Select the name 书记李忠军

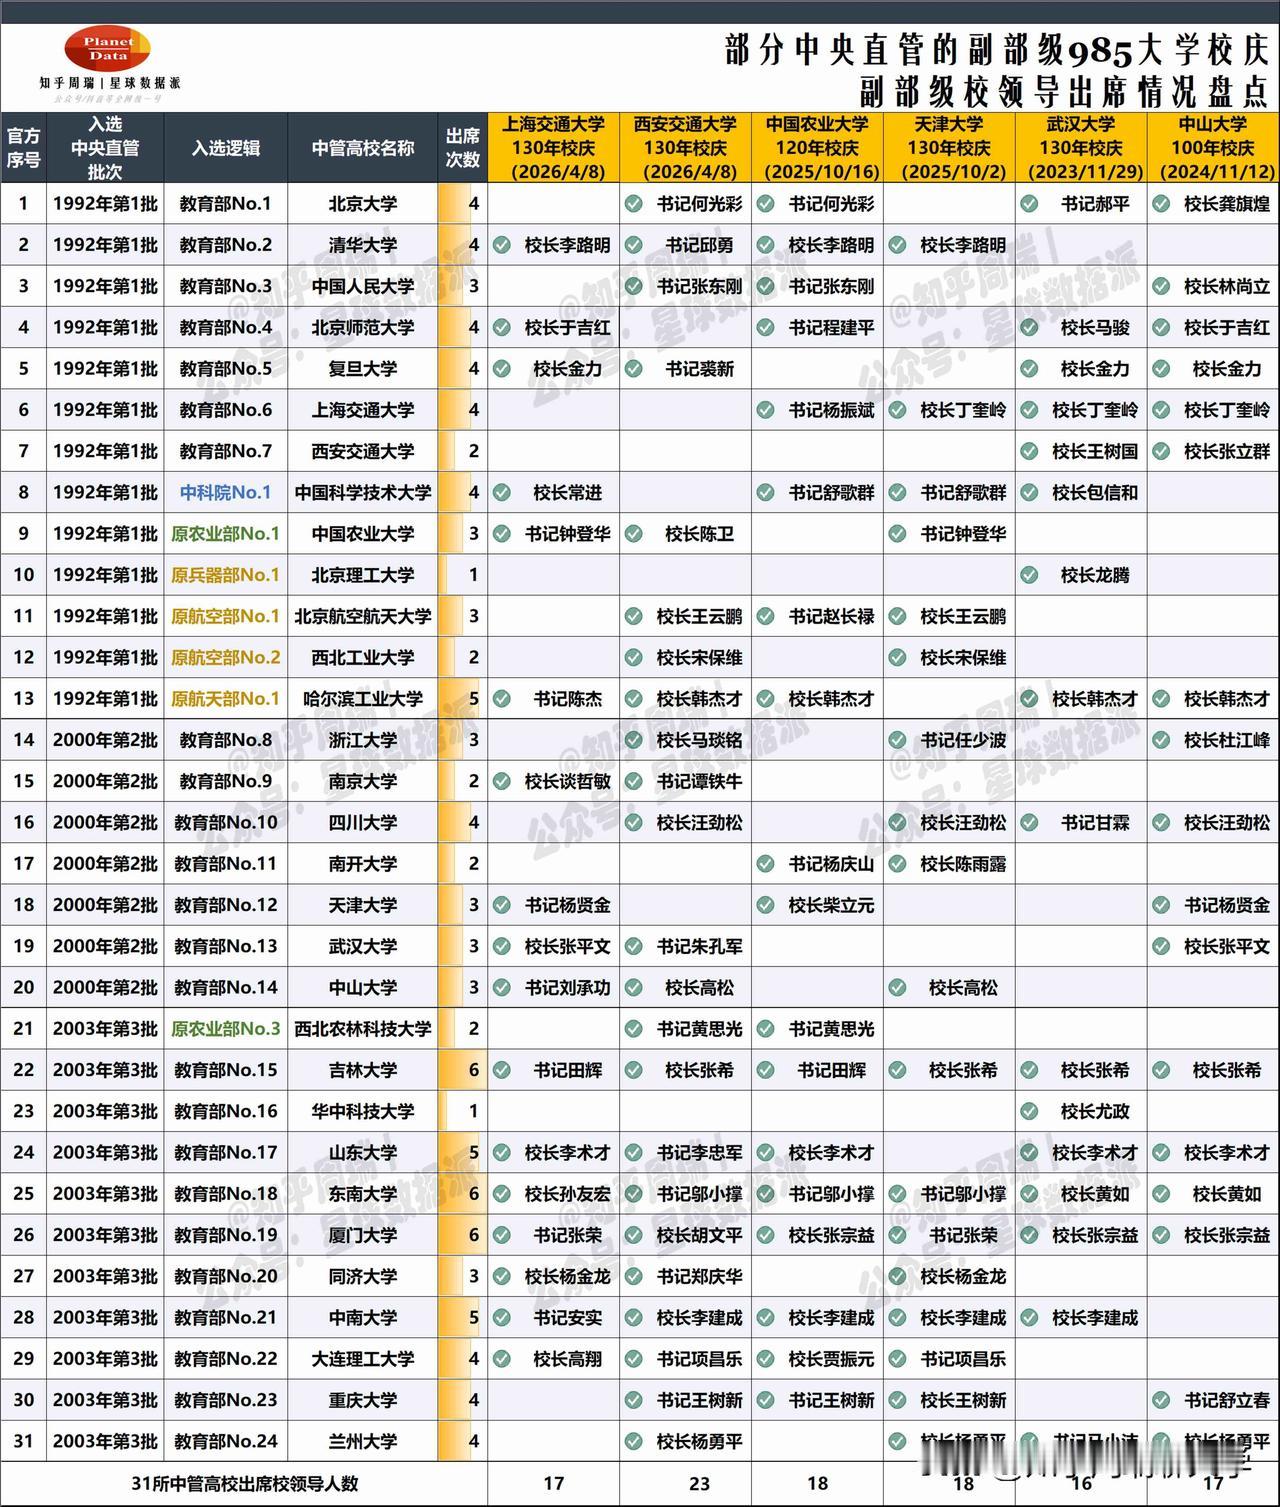[699, 1153]
